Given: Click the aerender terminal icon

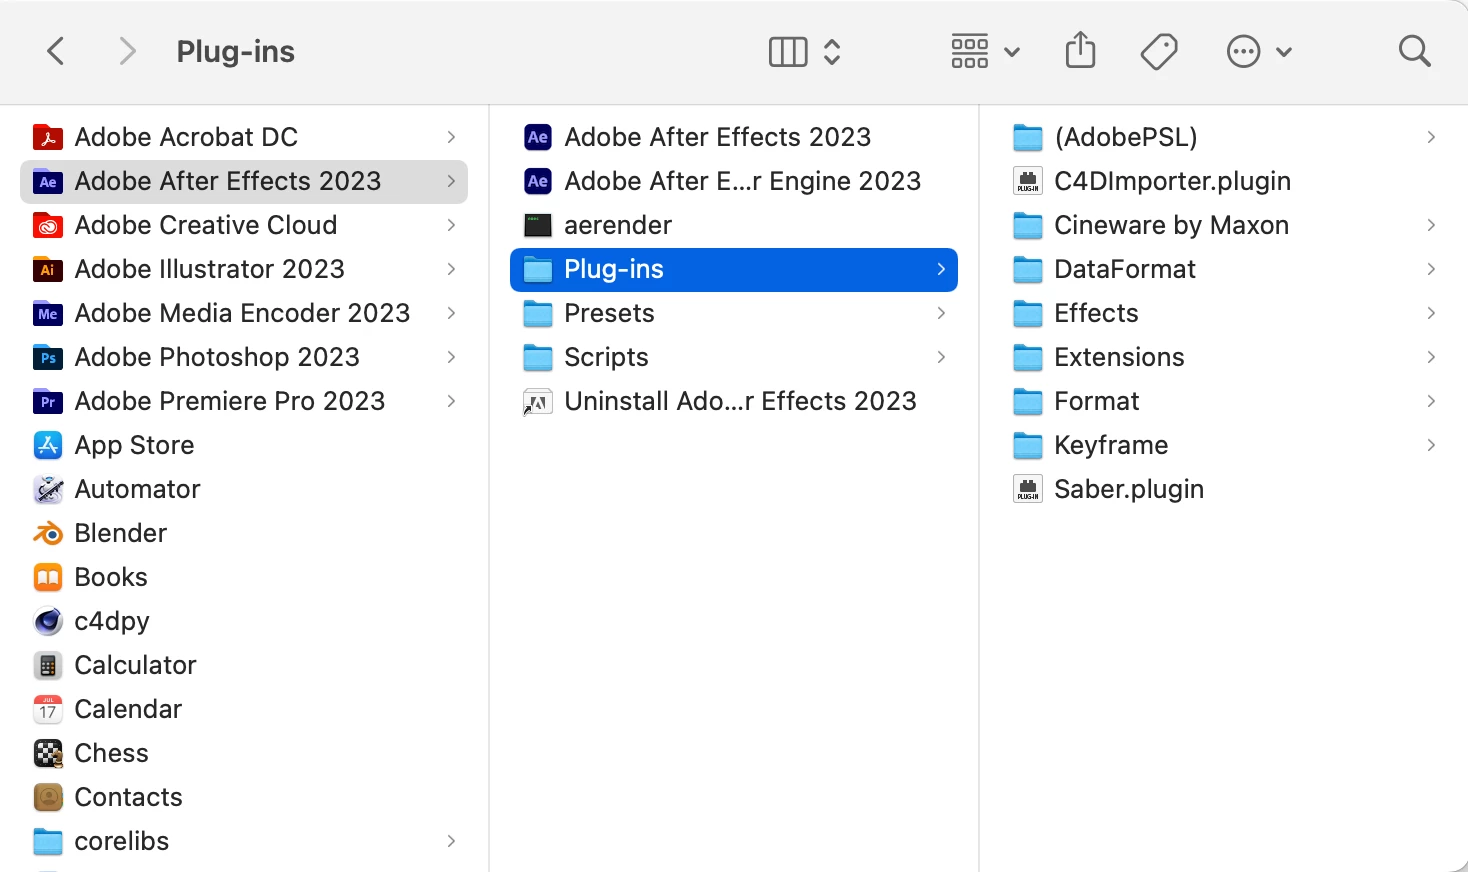Looking at the screenshot, I should pyautogui.click(x=538, y=225).
